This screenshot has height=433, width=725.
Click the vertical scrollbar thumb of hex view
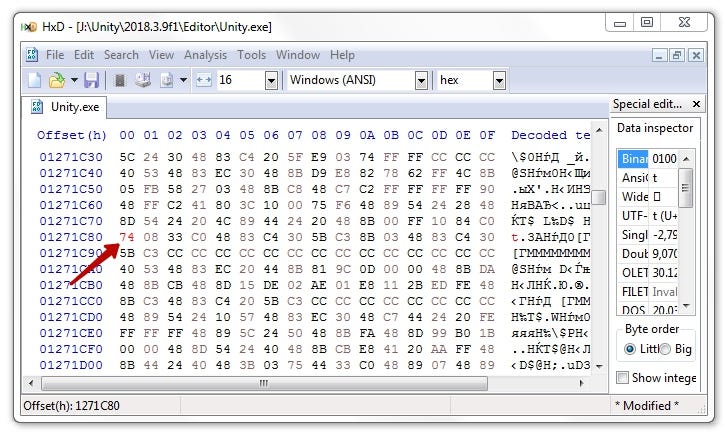tap(599, 197)
